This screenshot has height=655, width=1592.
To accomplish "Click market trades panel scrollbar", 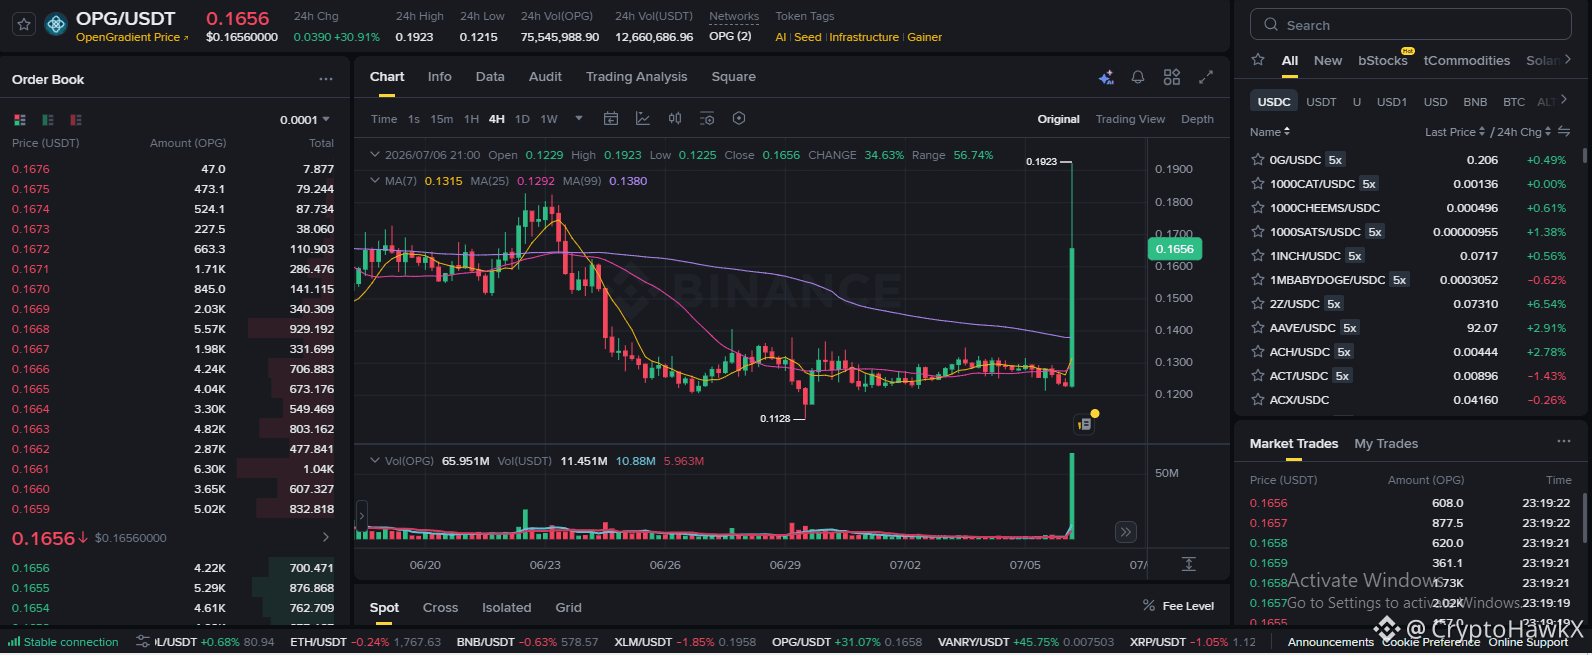I will point(1584,520).
